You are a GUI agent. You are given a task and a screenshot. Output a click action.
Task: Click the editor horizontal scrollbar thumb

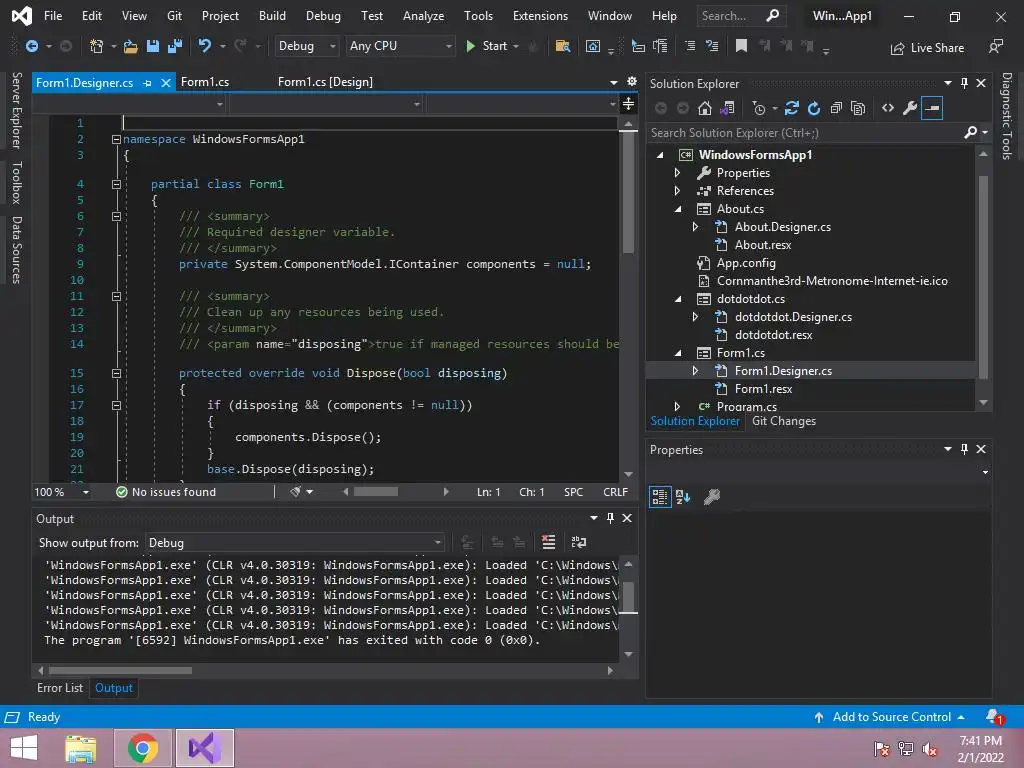[x=376, y=492]
